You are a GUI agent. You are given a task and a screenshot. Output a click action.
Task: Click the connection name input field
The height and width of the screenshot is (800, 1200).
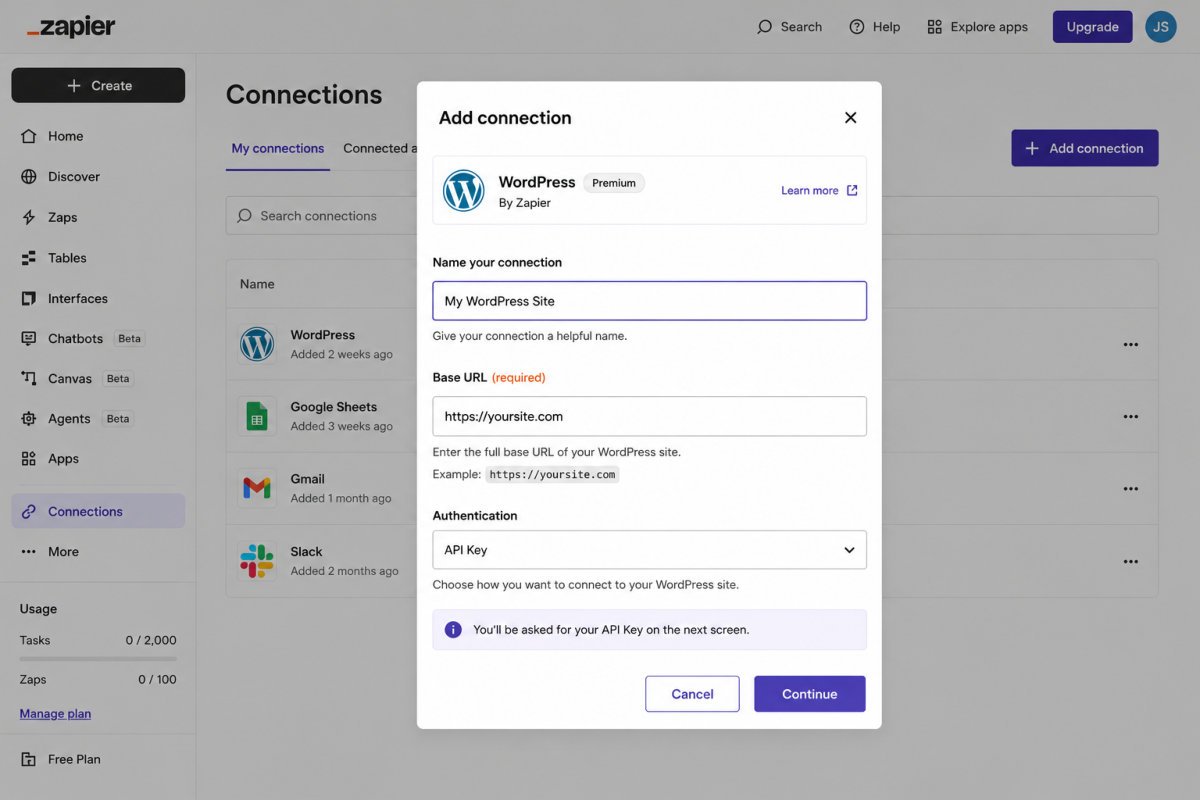(649, 301)
